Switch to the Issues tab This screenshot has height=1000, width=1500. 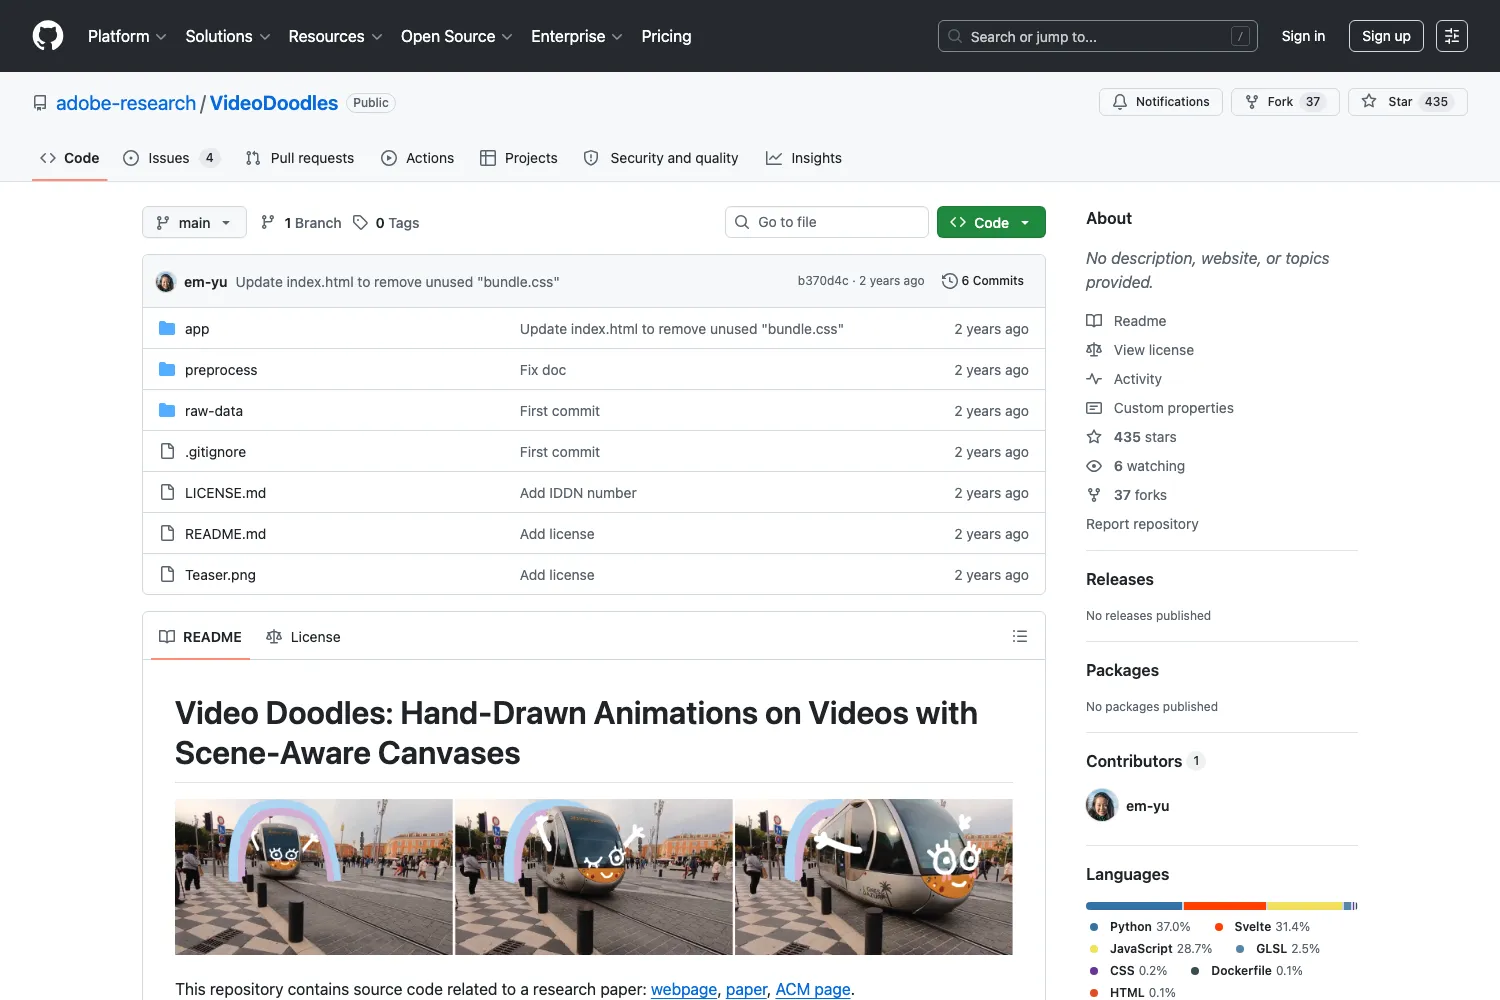click(x=171, y=158)
